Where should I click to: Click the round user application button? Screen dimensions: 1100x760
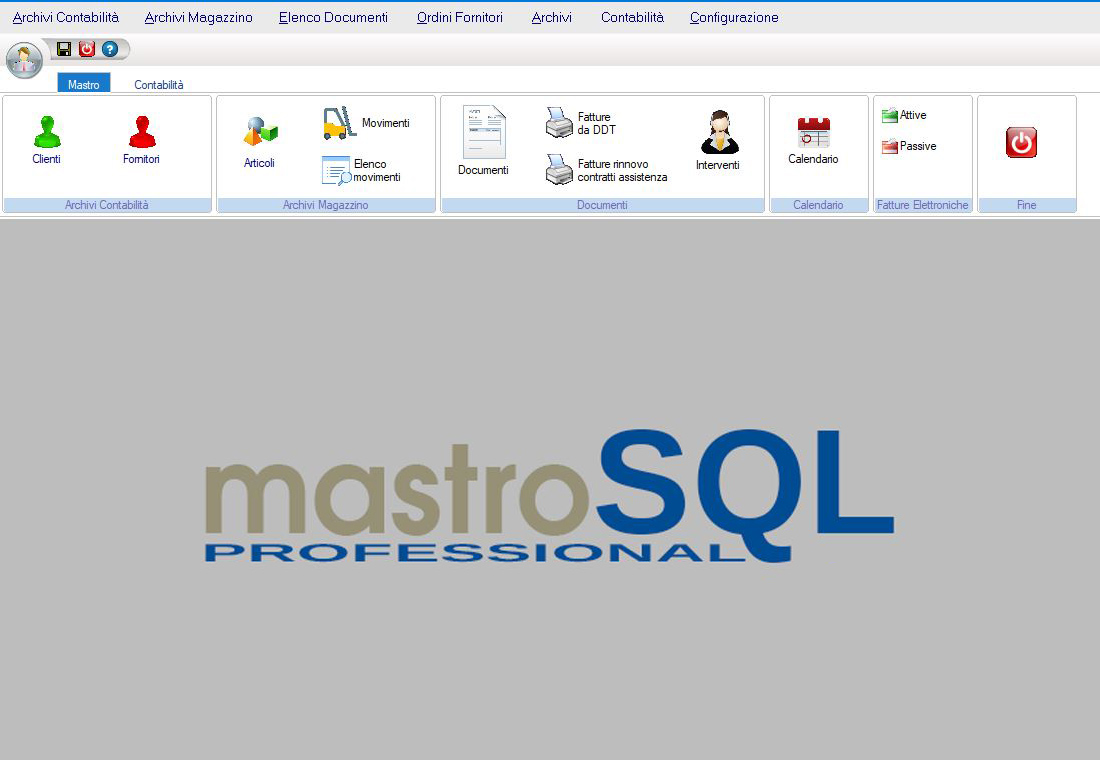tap(25, 60)
